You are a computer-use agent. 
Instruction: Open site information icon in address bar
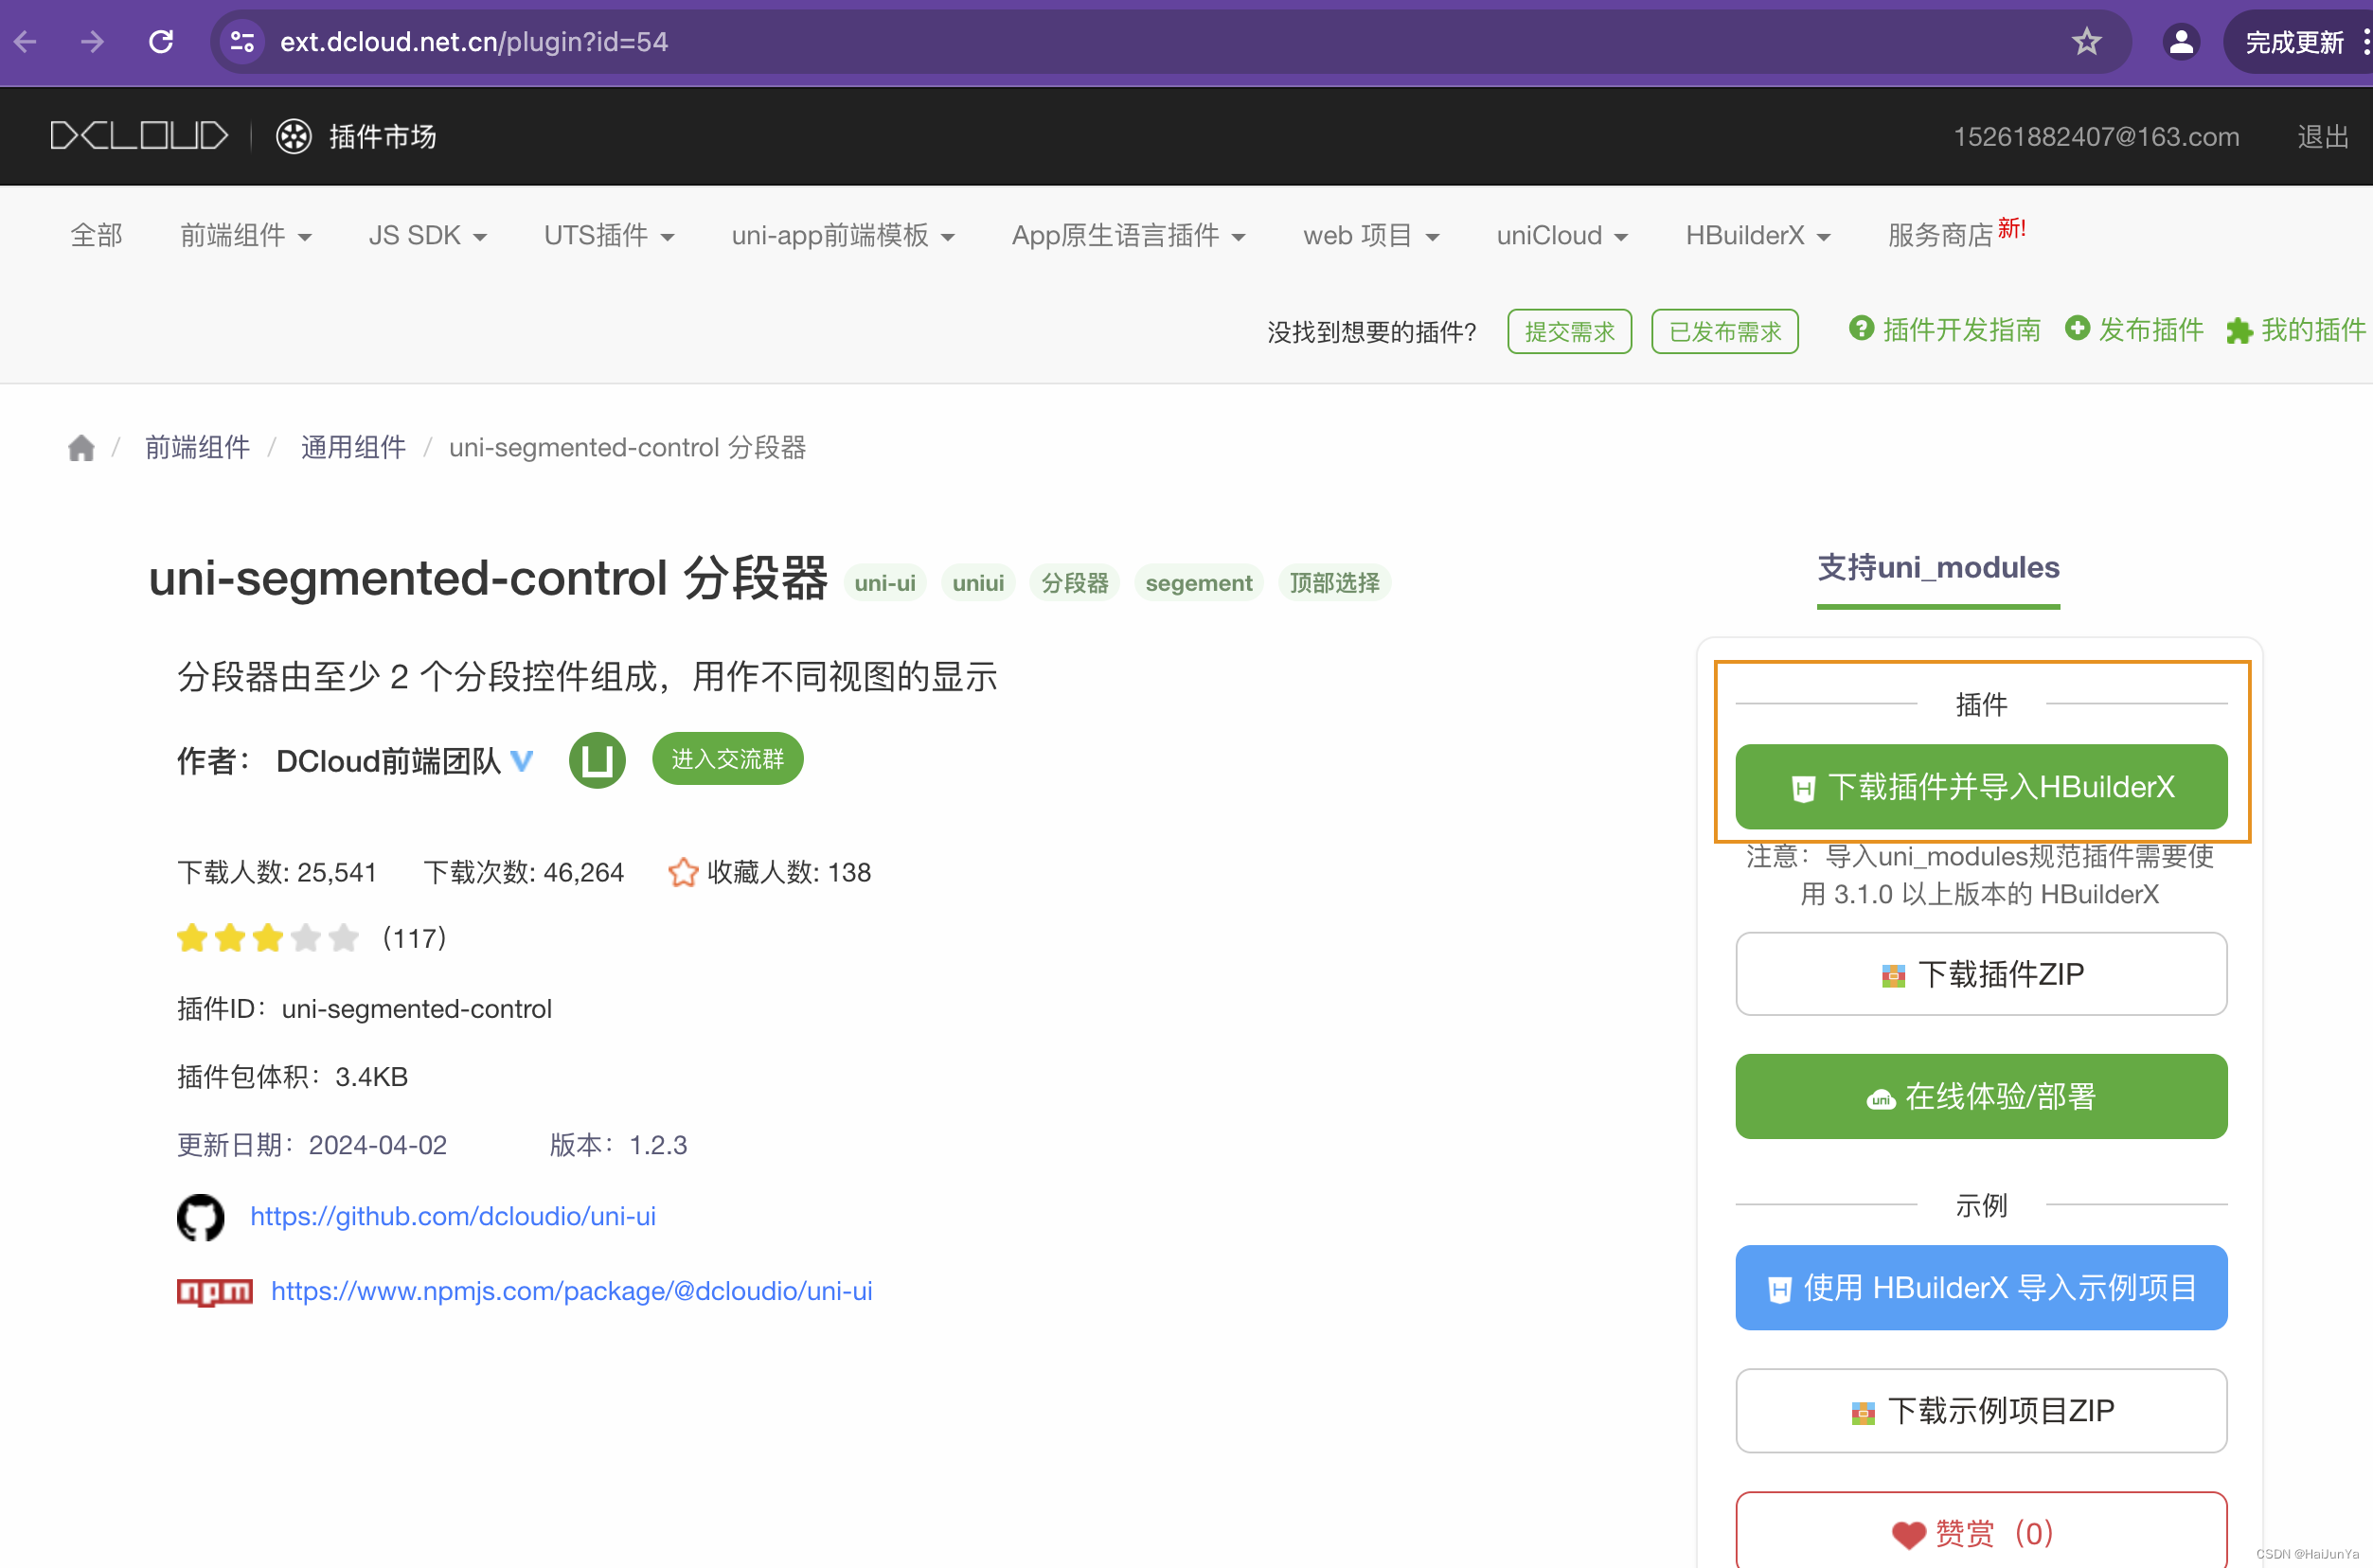pyautogui.click(x=242, y=42)
